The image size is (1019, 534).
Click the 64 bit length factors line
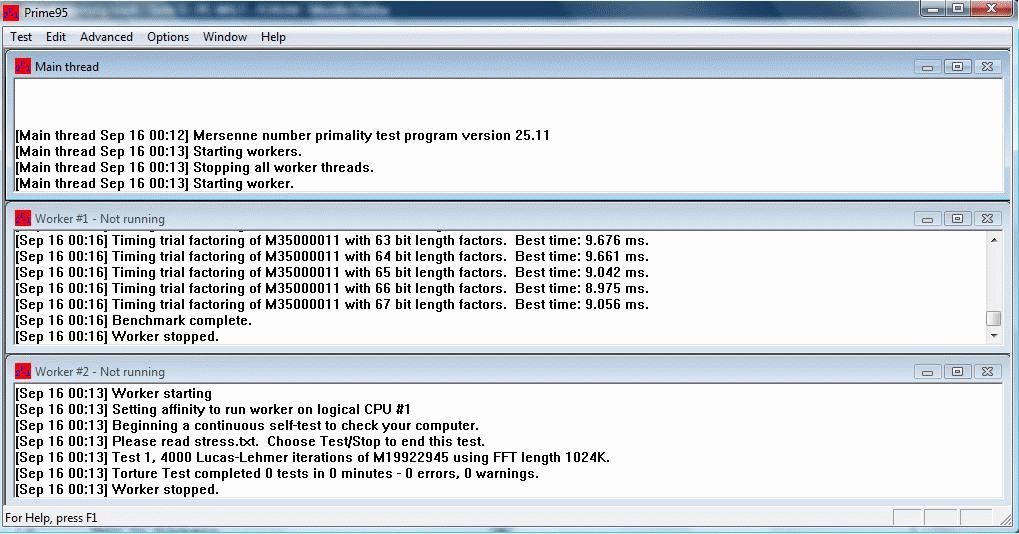[332, 257]
